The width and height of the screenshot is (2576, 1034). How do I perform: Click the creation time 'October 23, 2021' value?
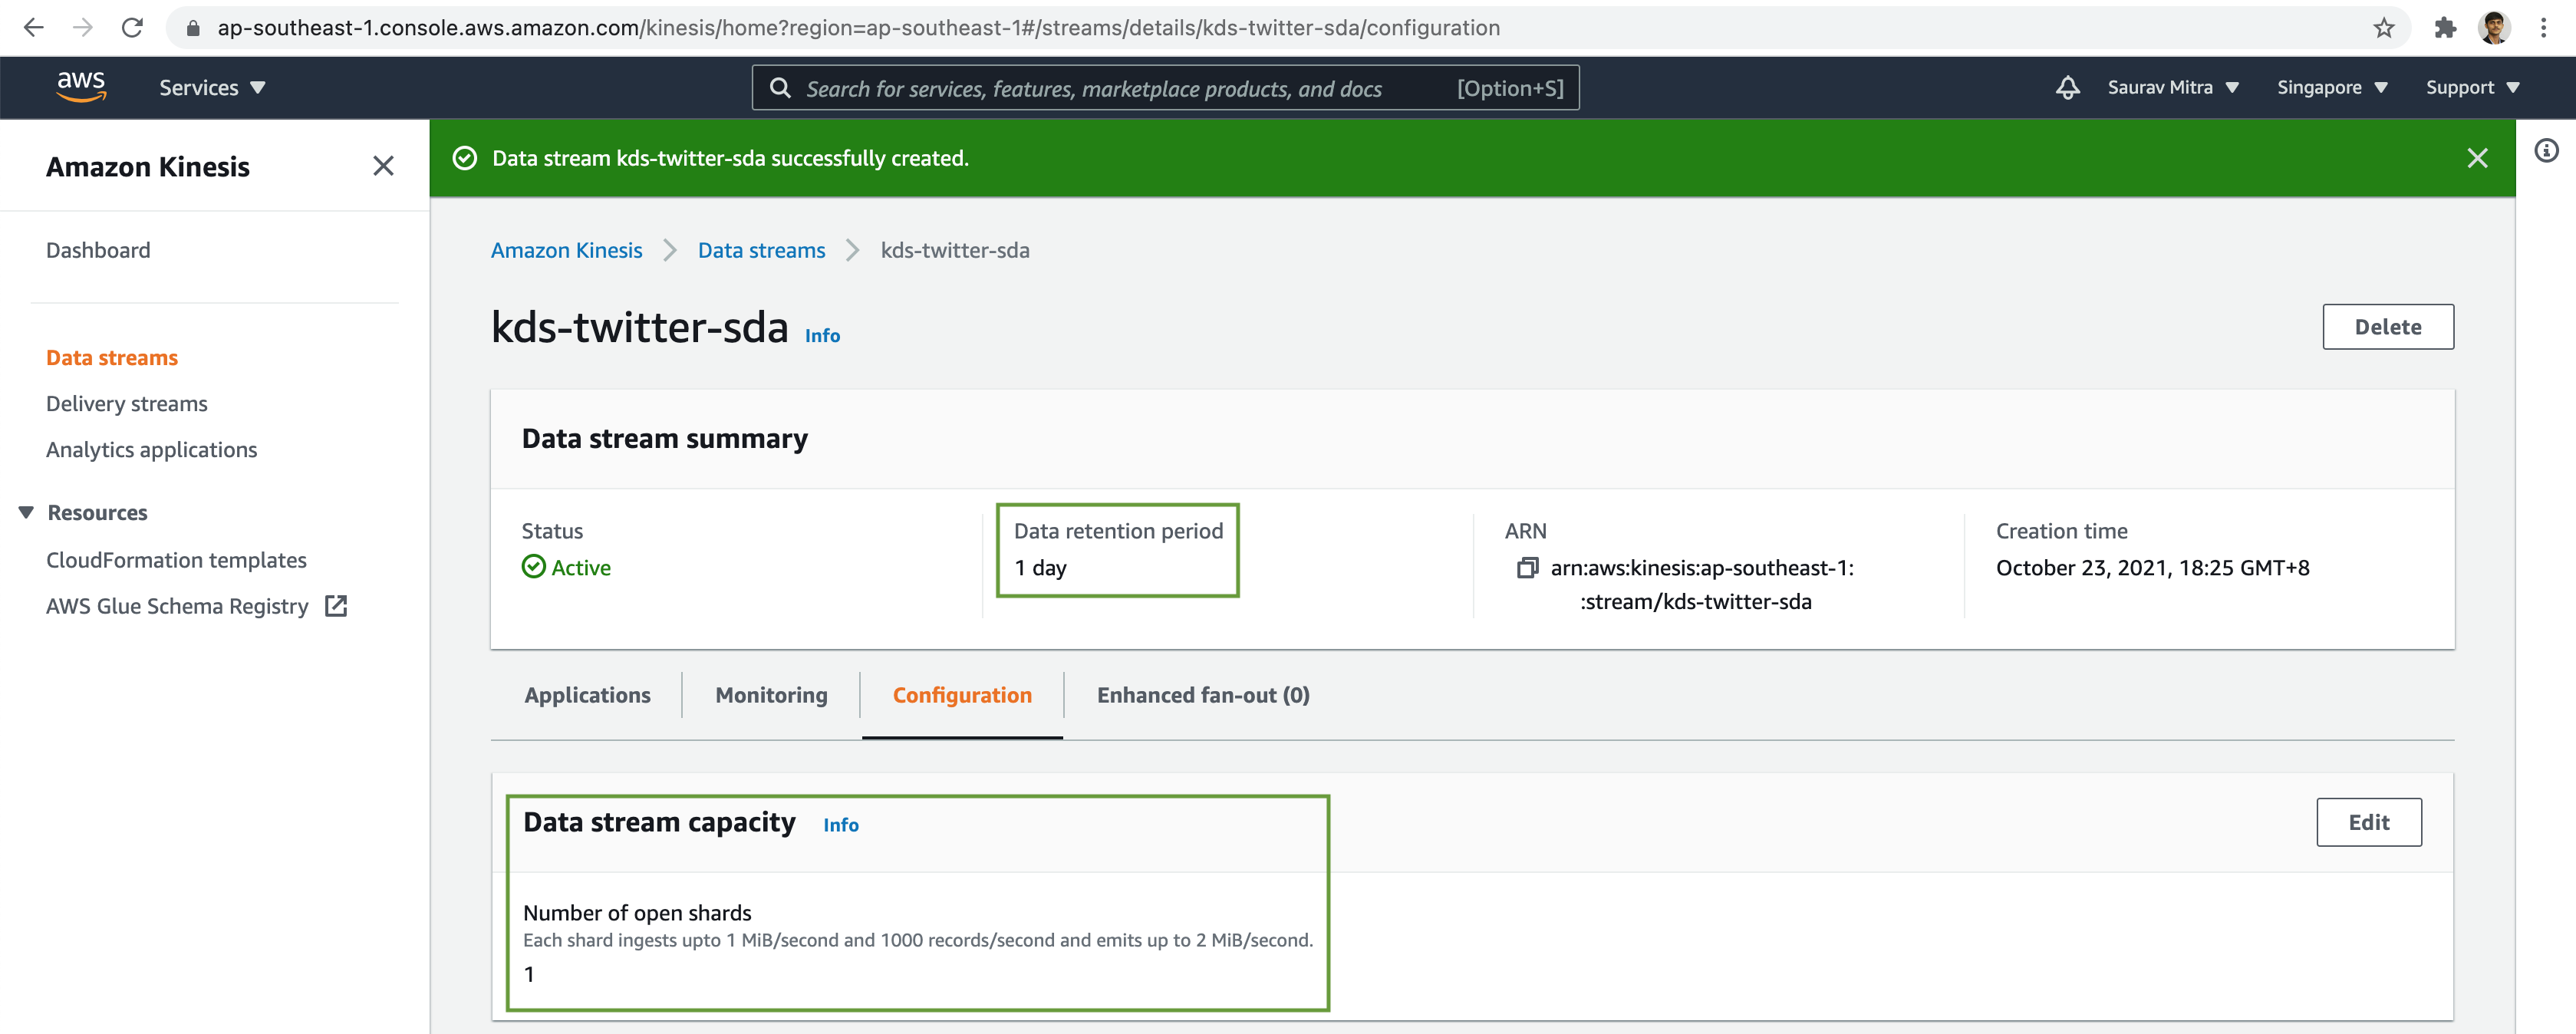pos(2152,568)
